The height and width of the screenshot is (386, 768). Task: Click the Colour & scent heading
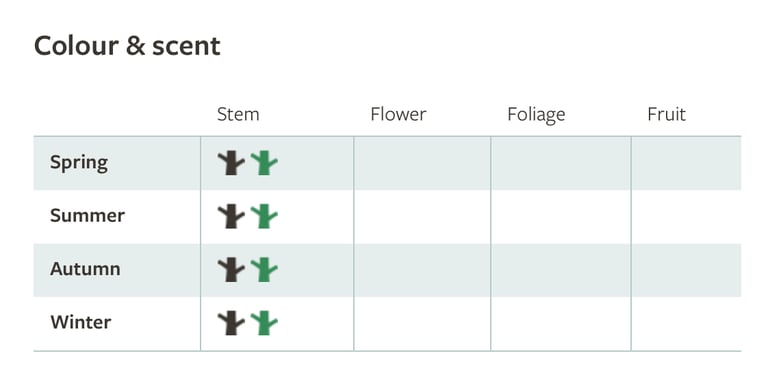click(x=127, y=46)
